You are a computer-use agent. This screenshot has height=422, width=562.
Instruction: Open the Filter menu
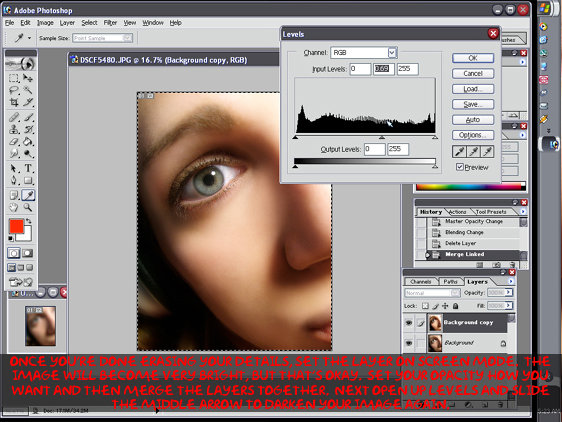[110, 23]
